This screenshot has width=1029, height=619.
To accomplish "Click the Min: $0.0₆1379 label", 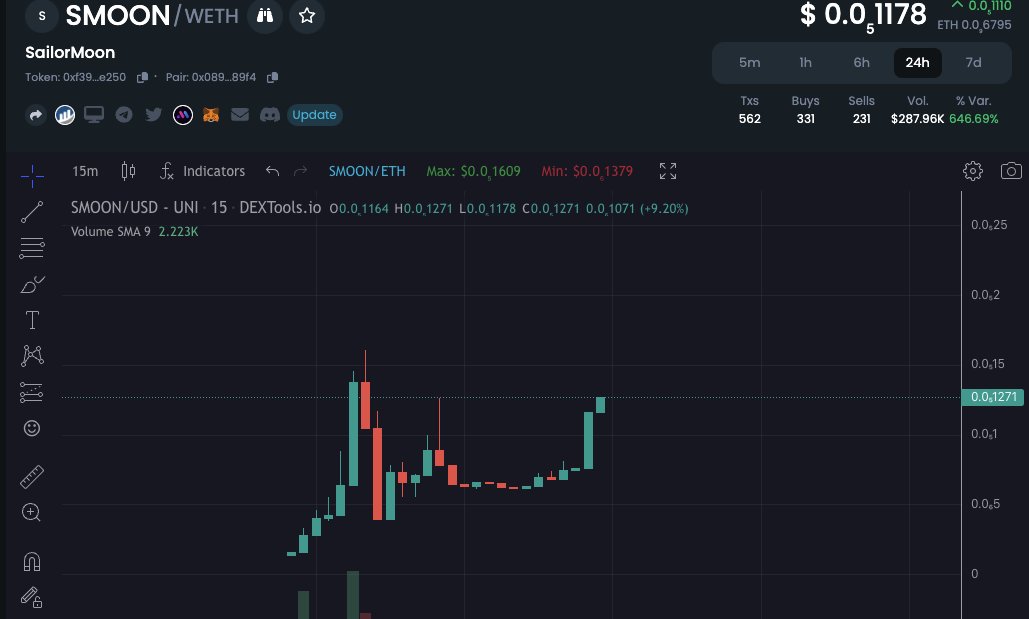I will tap(587, 172).
